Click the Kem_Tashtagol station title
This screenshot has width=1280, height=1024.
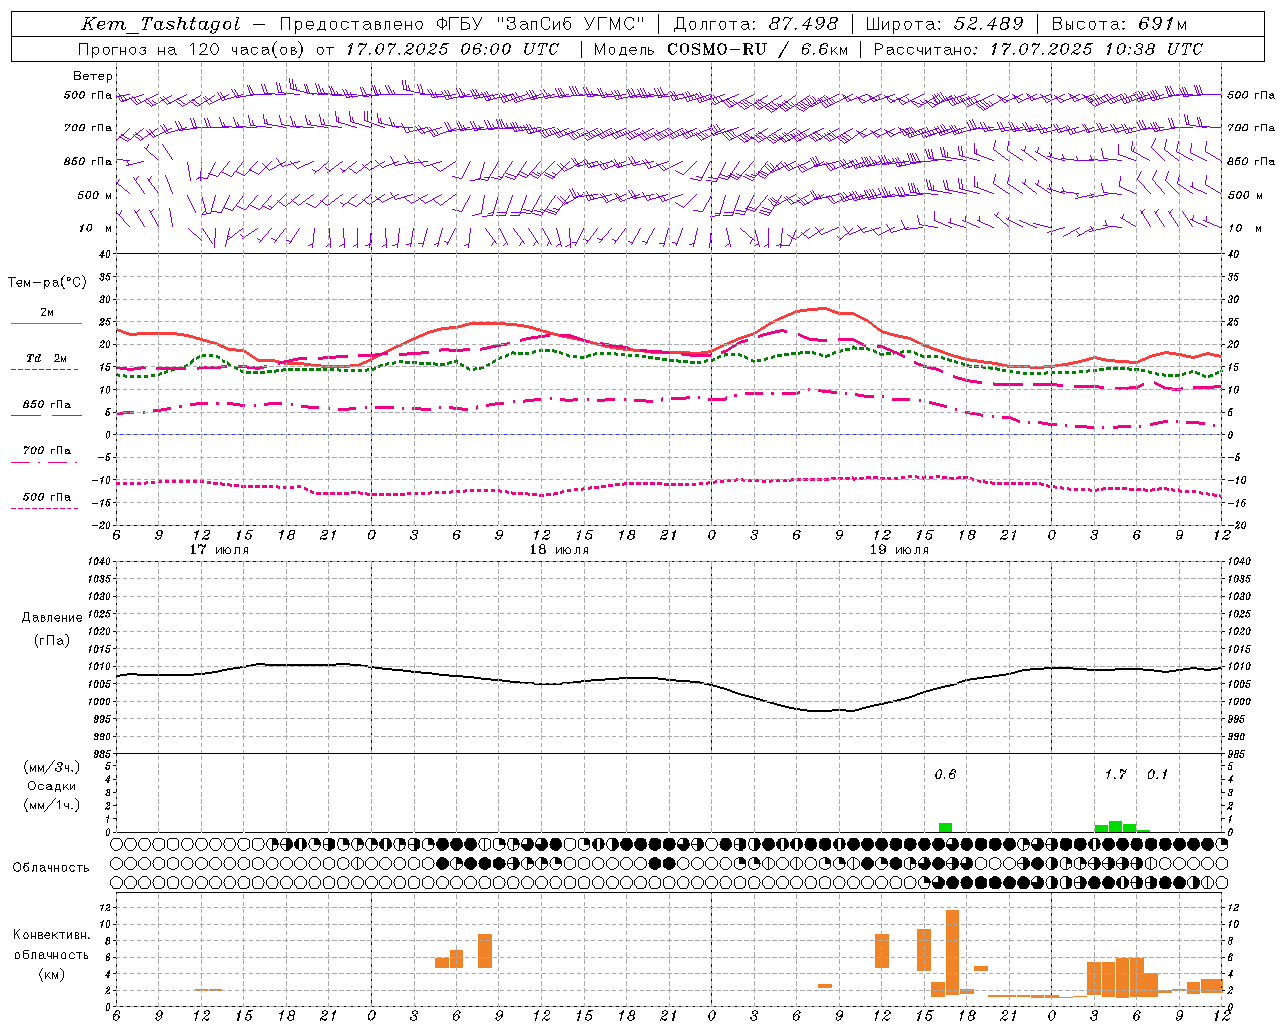pyautogui.click(x=161, y=24)
